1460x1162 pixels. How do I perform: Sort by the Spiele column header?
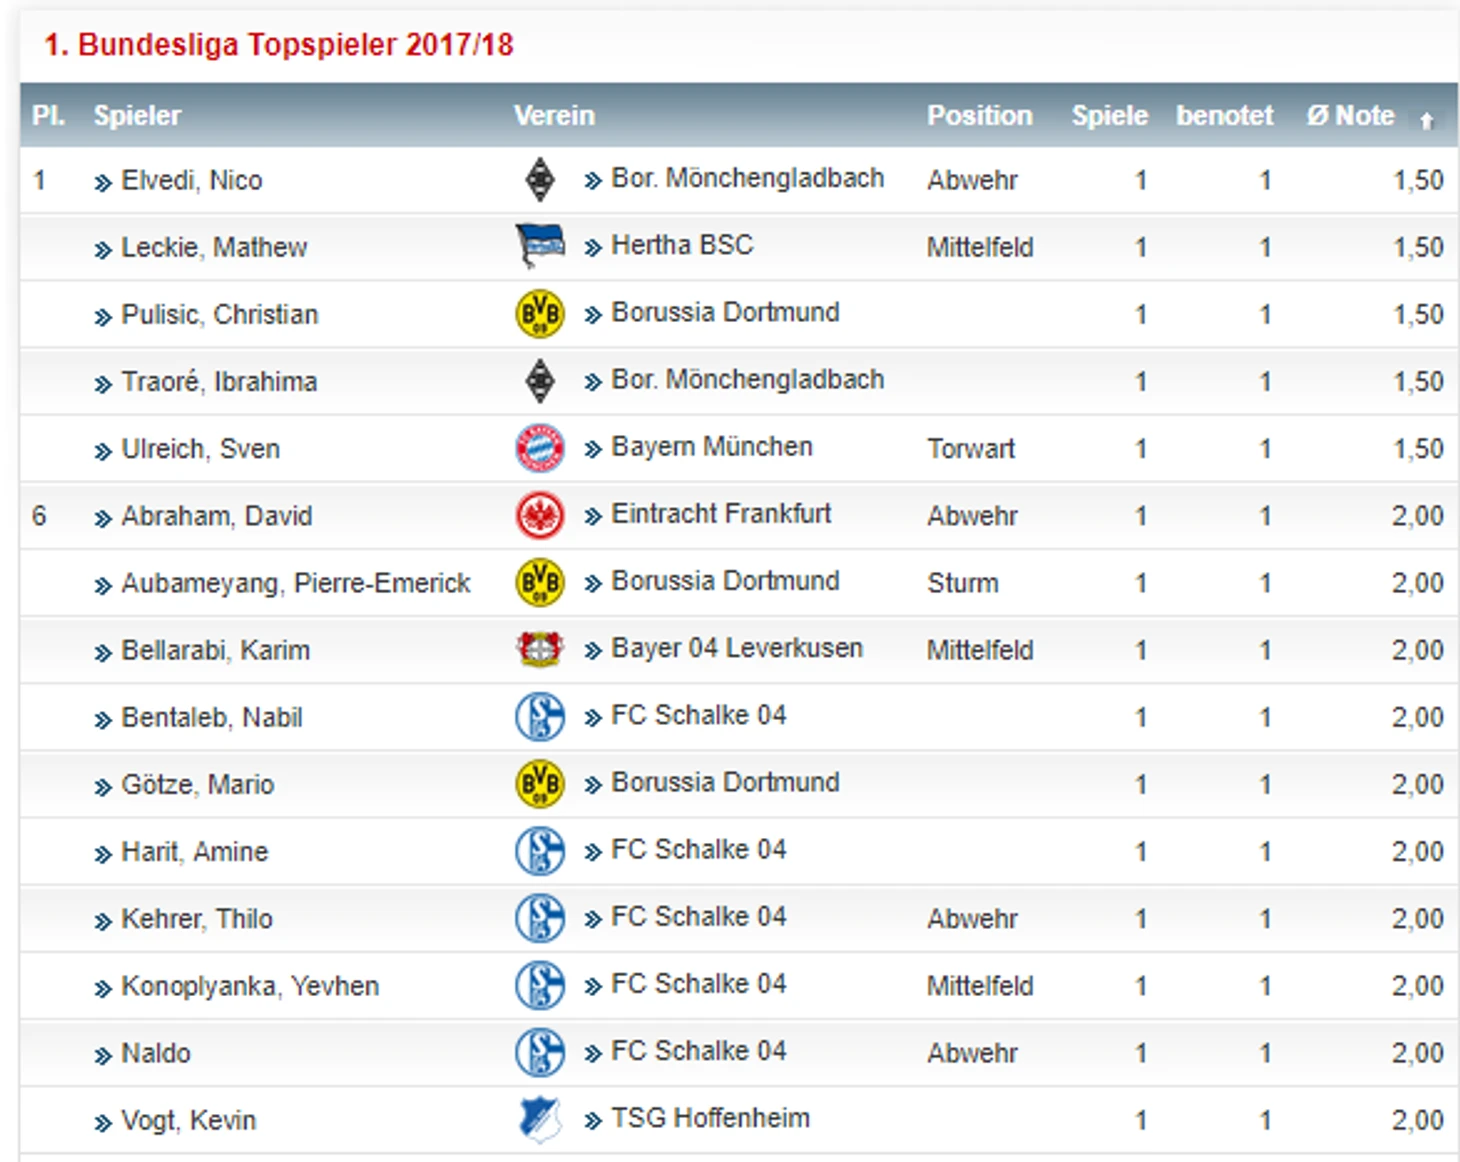pyautogui.click(x=1110, y=115)
